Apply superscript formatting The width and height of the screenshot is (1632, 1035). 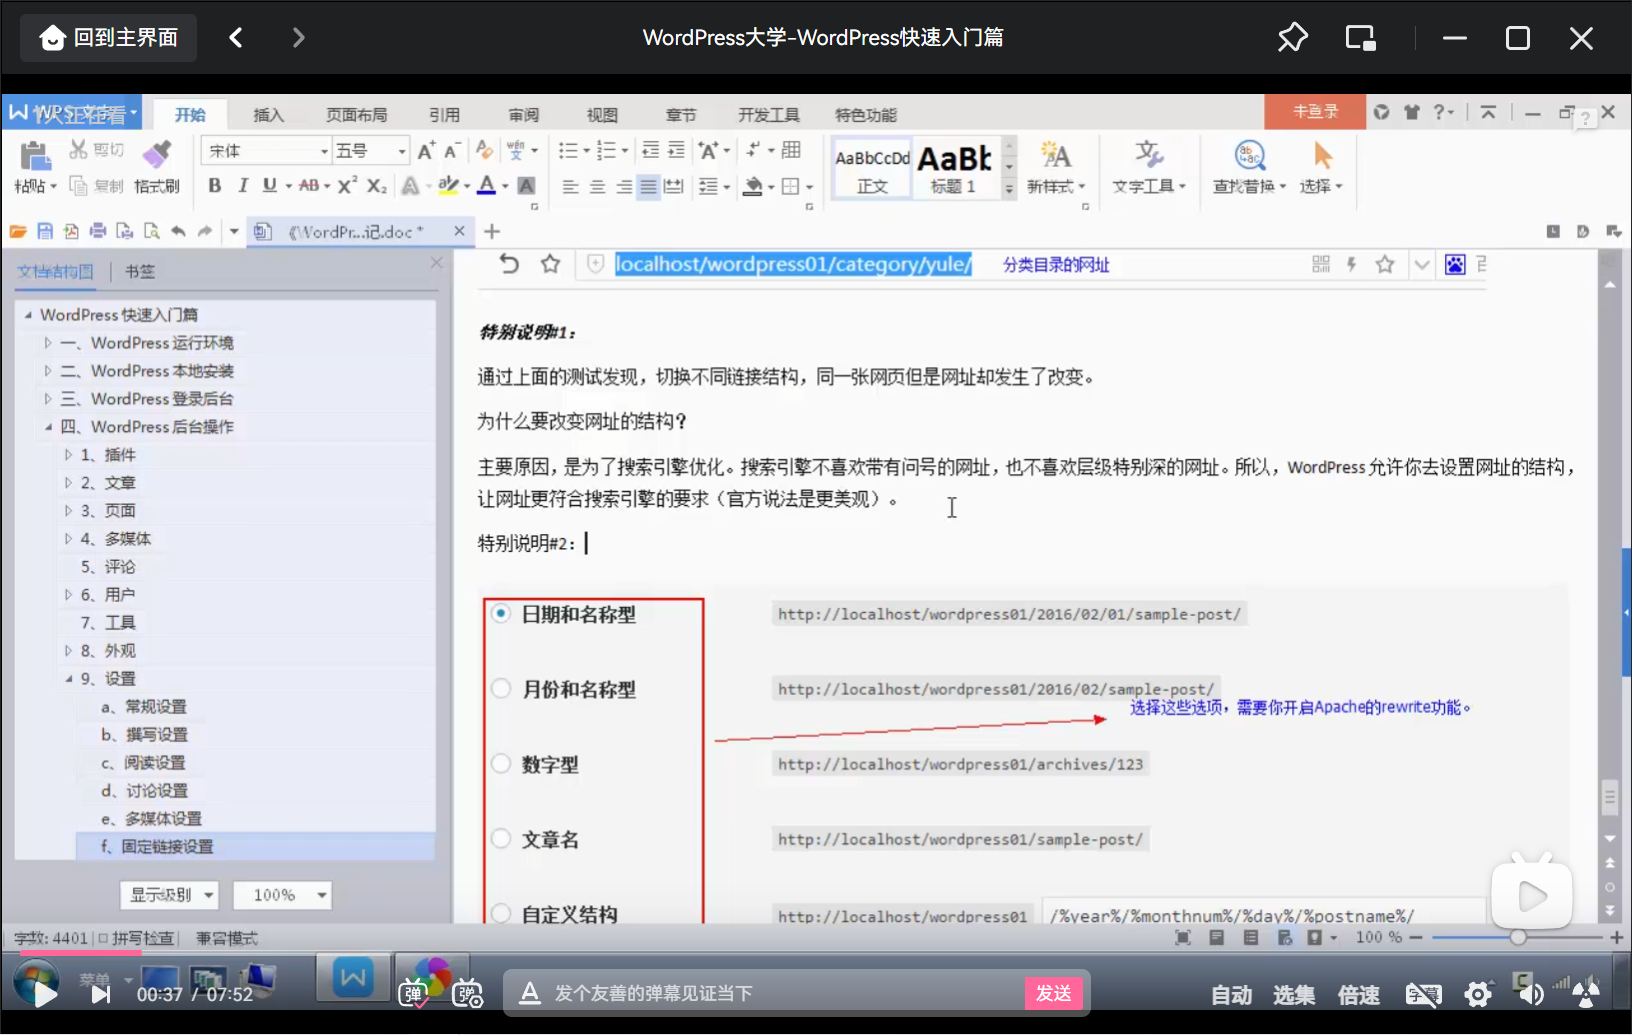(x=347, y=186)
